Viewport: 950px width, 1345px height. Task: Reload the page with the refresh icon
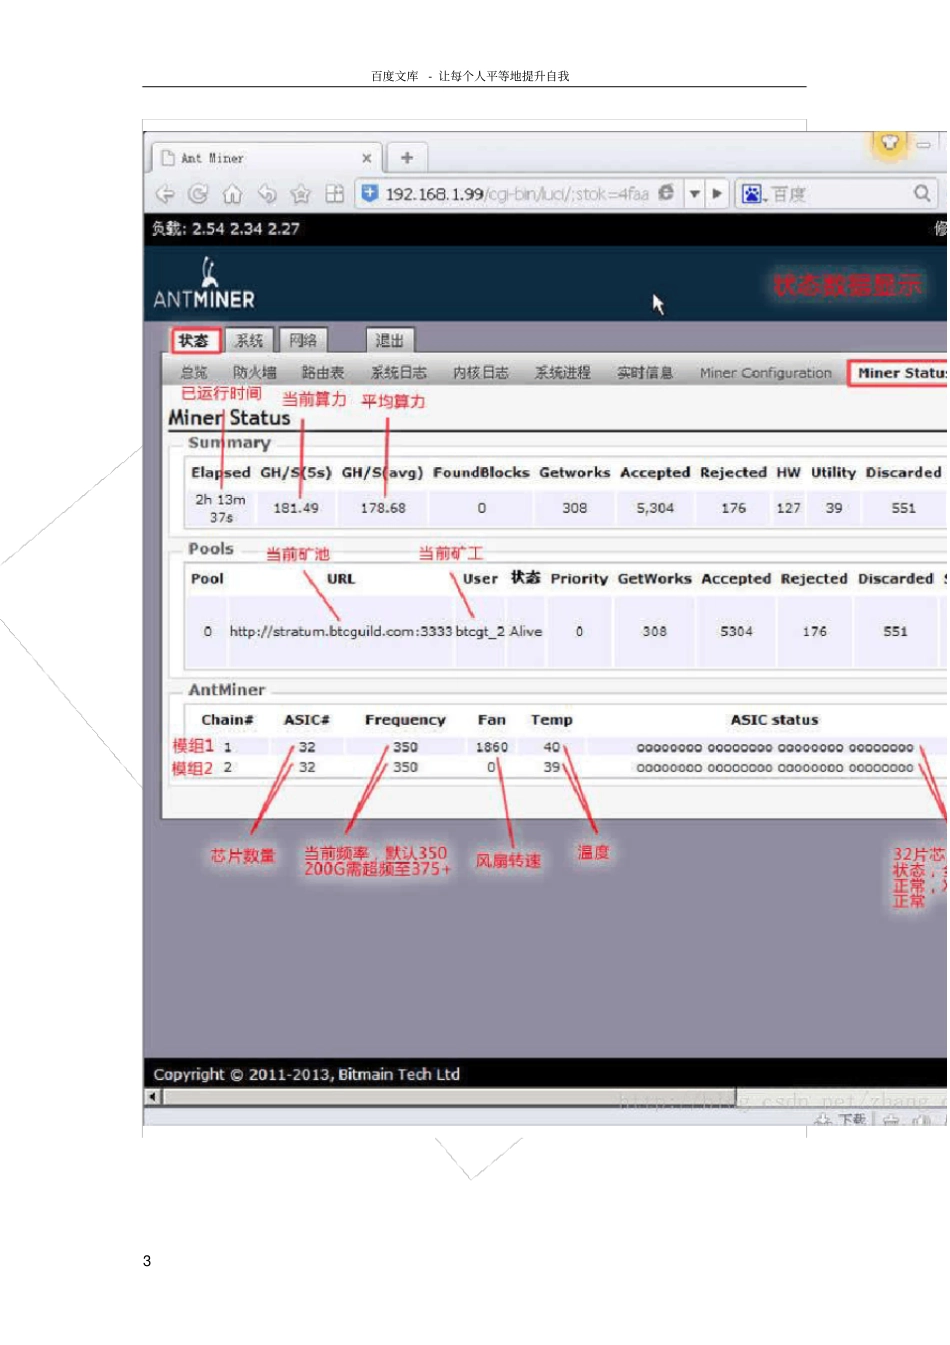(198, 194)
